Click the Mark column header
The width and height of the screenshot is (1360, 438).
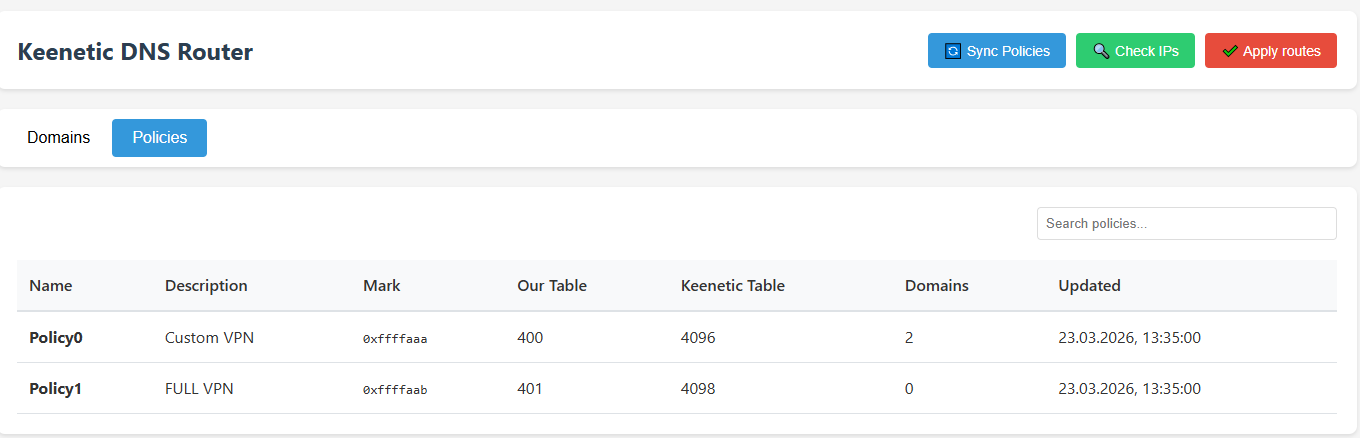click(x=382, y=286)
